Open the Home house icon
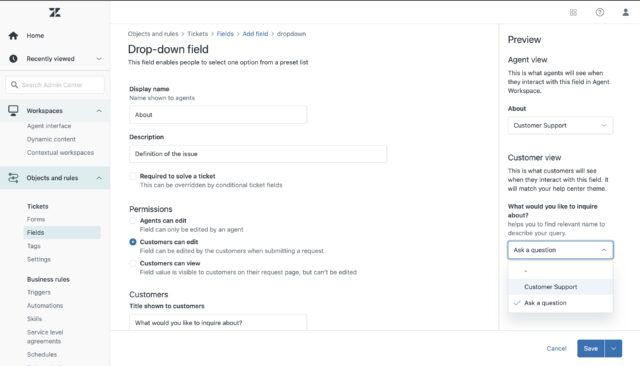Screen dimensions: 640x366 pos(13,35)
